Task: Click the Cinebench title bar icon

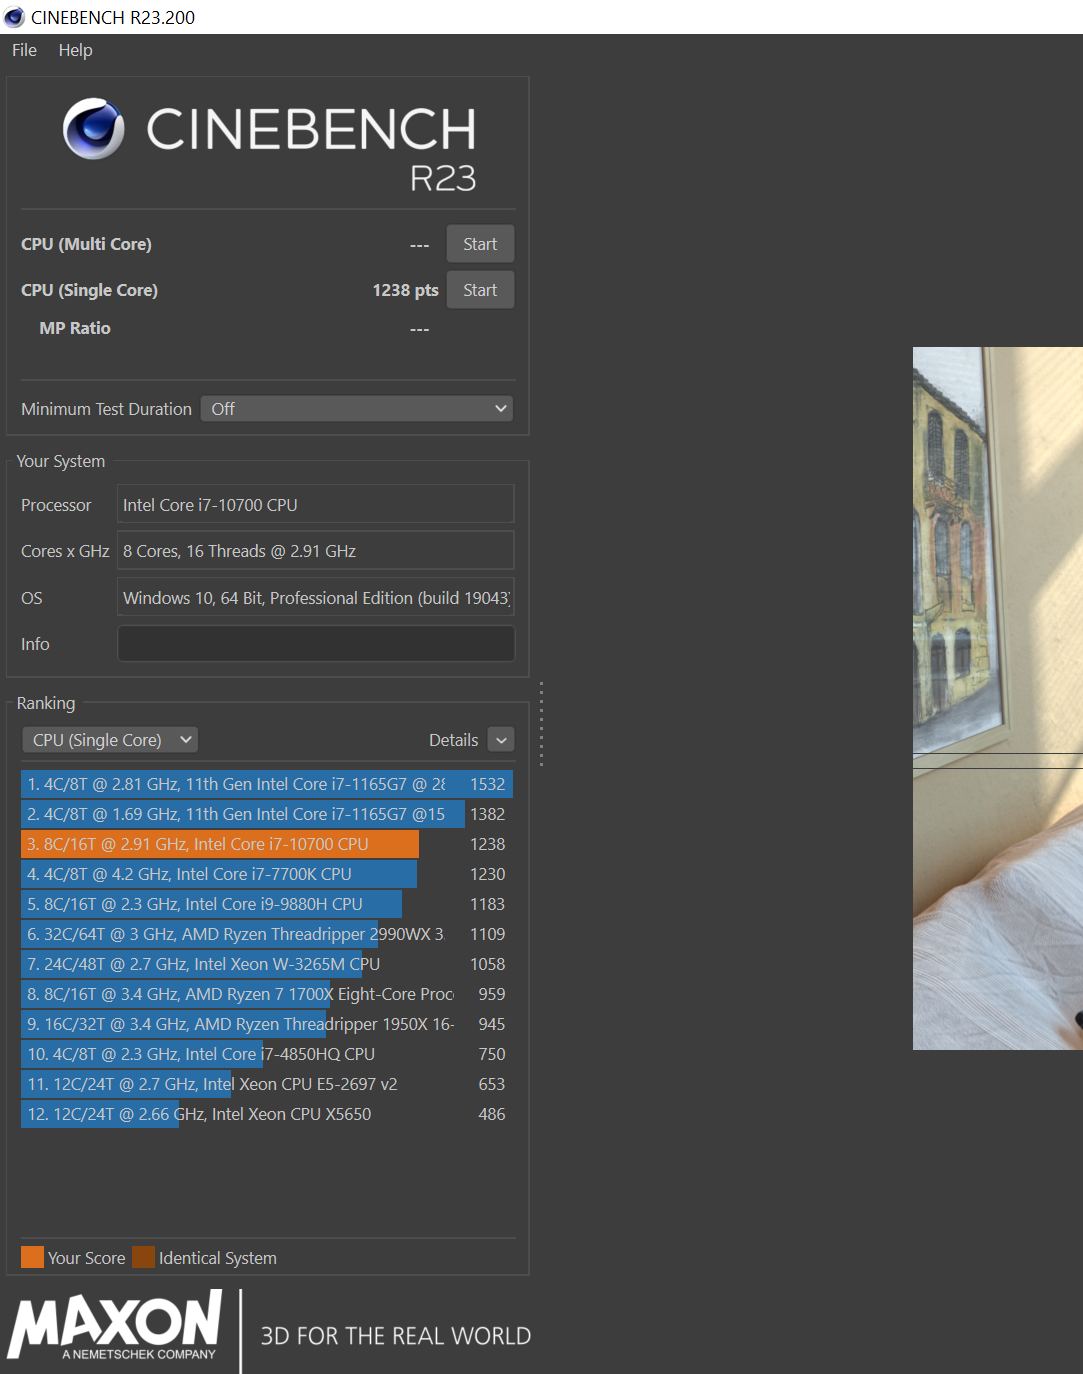Action: pyautogui.click(x=14, y=17)
